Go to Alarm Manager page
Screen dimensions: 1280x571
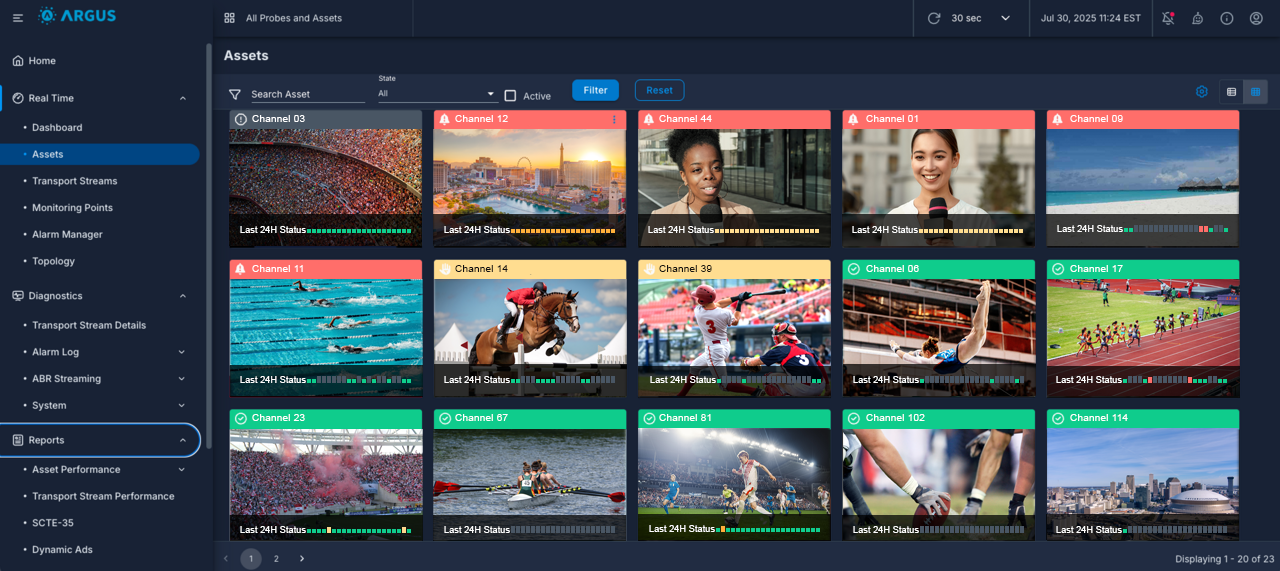coord(67,234)
